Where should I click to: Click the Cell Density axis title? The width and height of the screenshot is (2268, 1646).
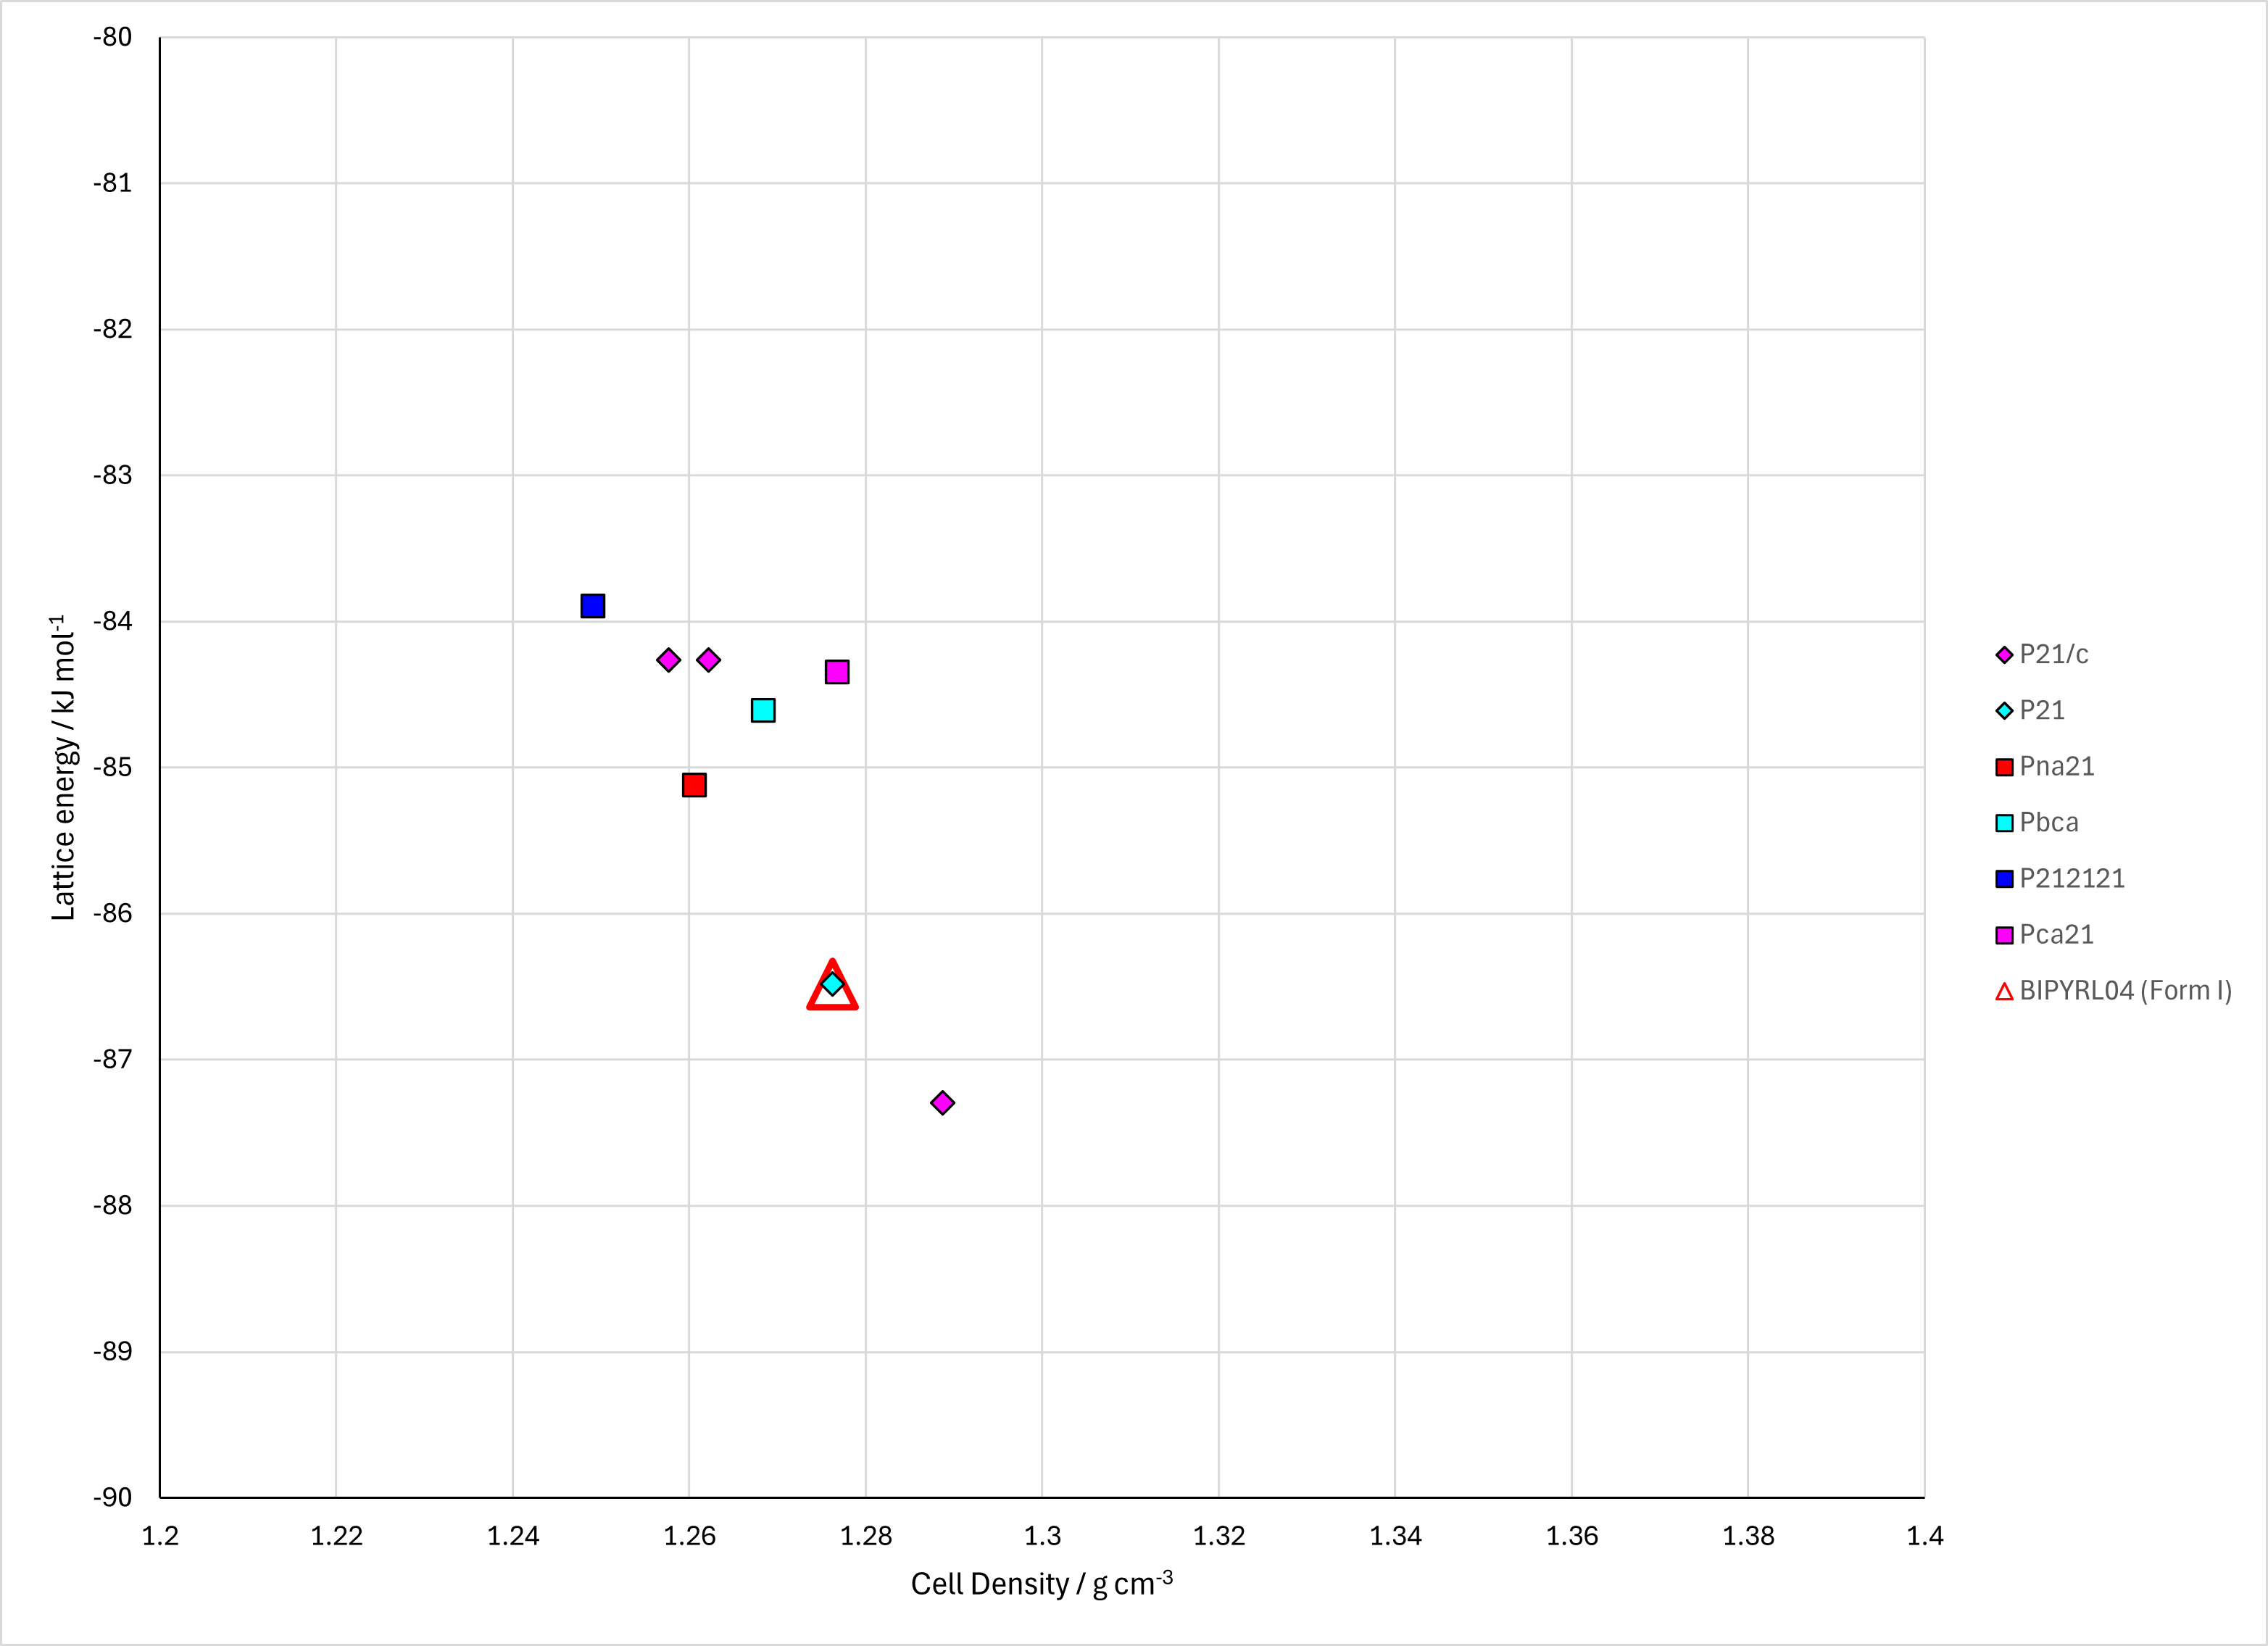tap(1042, 1583)
